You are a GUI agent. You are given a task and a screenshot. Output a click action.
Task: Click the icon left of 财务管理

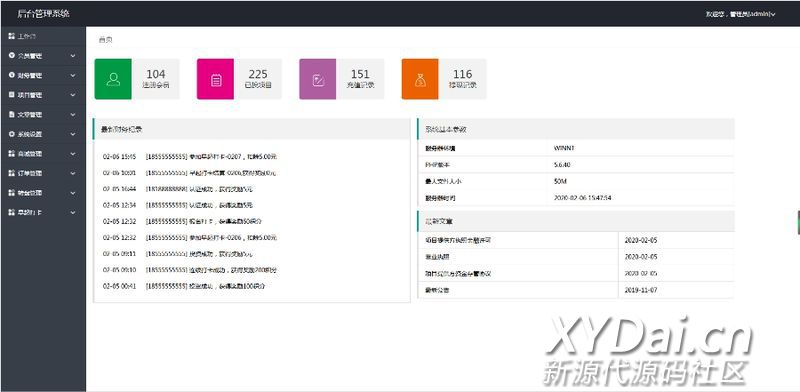coord(12,75)
